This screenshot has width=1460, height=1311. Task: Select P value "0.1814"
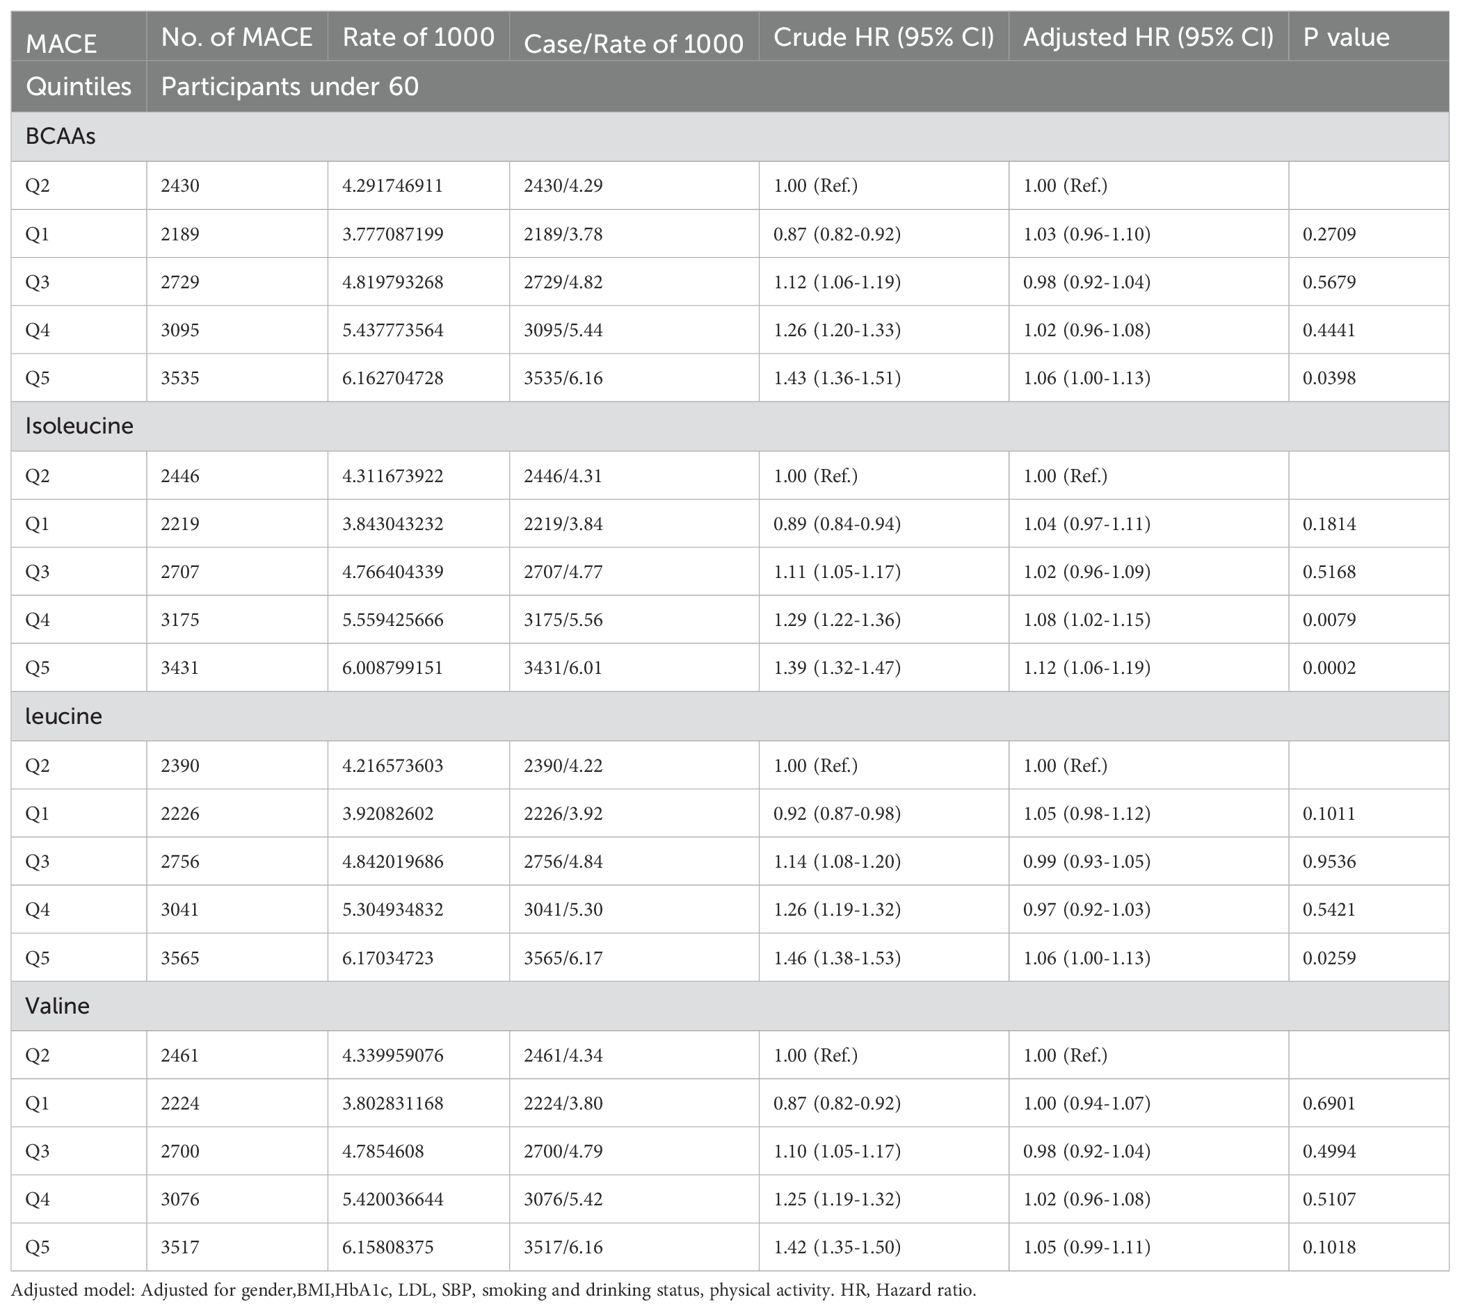(1329, 524)
